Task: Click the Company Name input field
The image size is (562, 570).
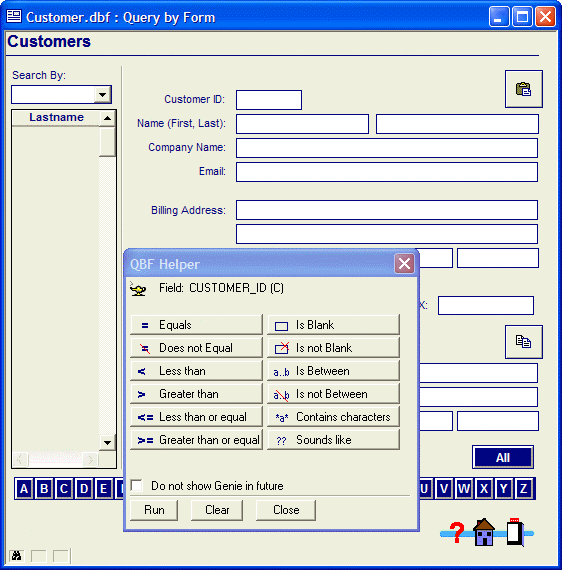Action: point(387,148)
